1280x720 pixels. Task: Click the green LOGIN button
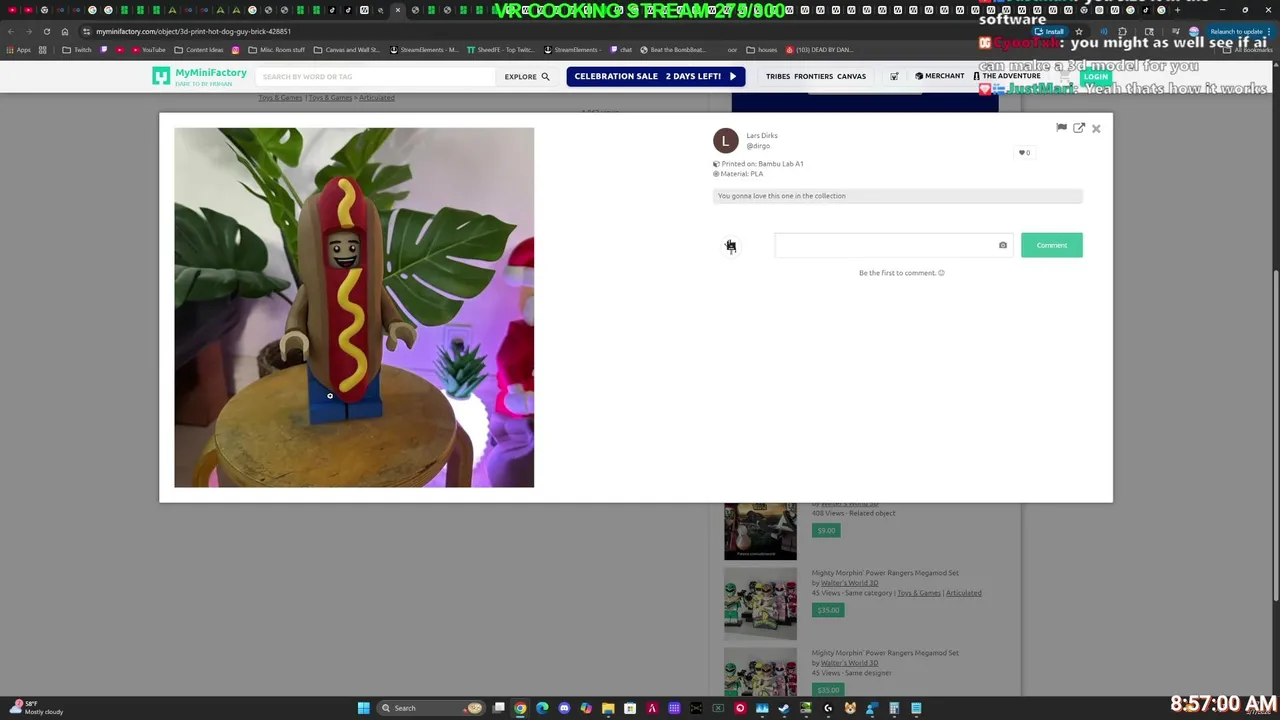(1095, 77)
